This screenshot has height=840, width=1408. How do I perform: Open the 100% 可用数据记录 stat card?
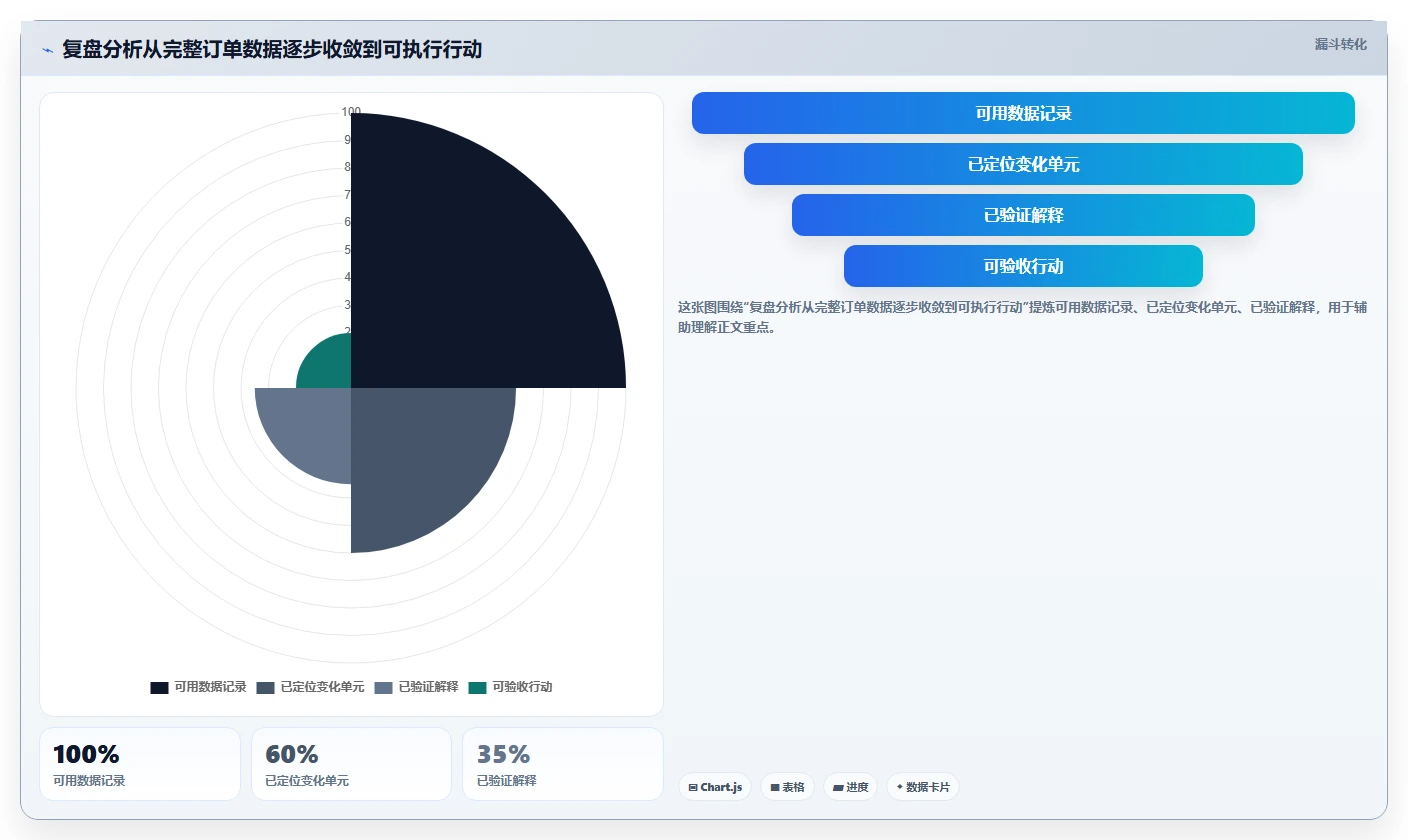[x=140, y=764]
